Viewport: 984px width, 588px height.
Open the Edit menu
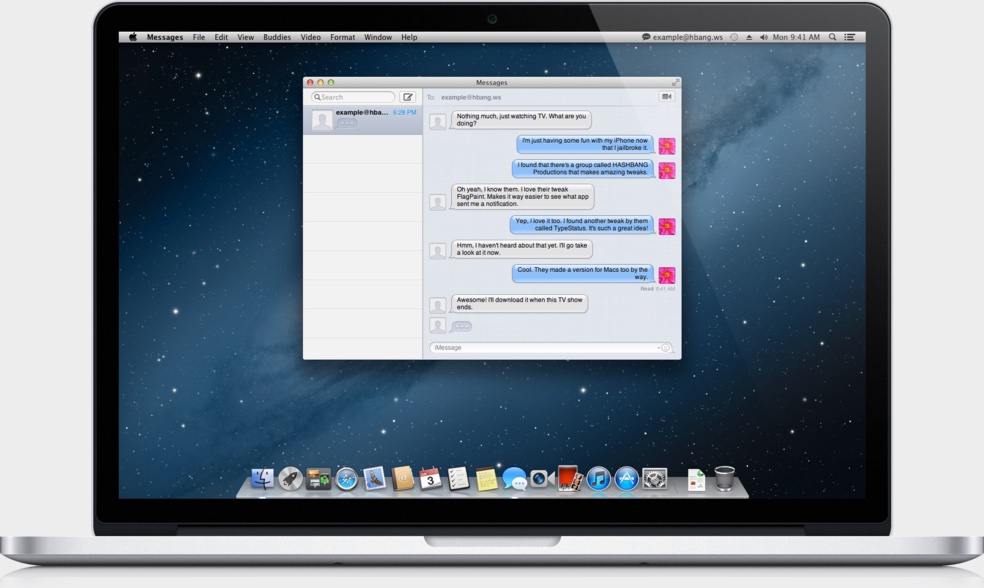[x=221, y=37]
